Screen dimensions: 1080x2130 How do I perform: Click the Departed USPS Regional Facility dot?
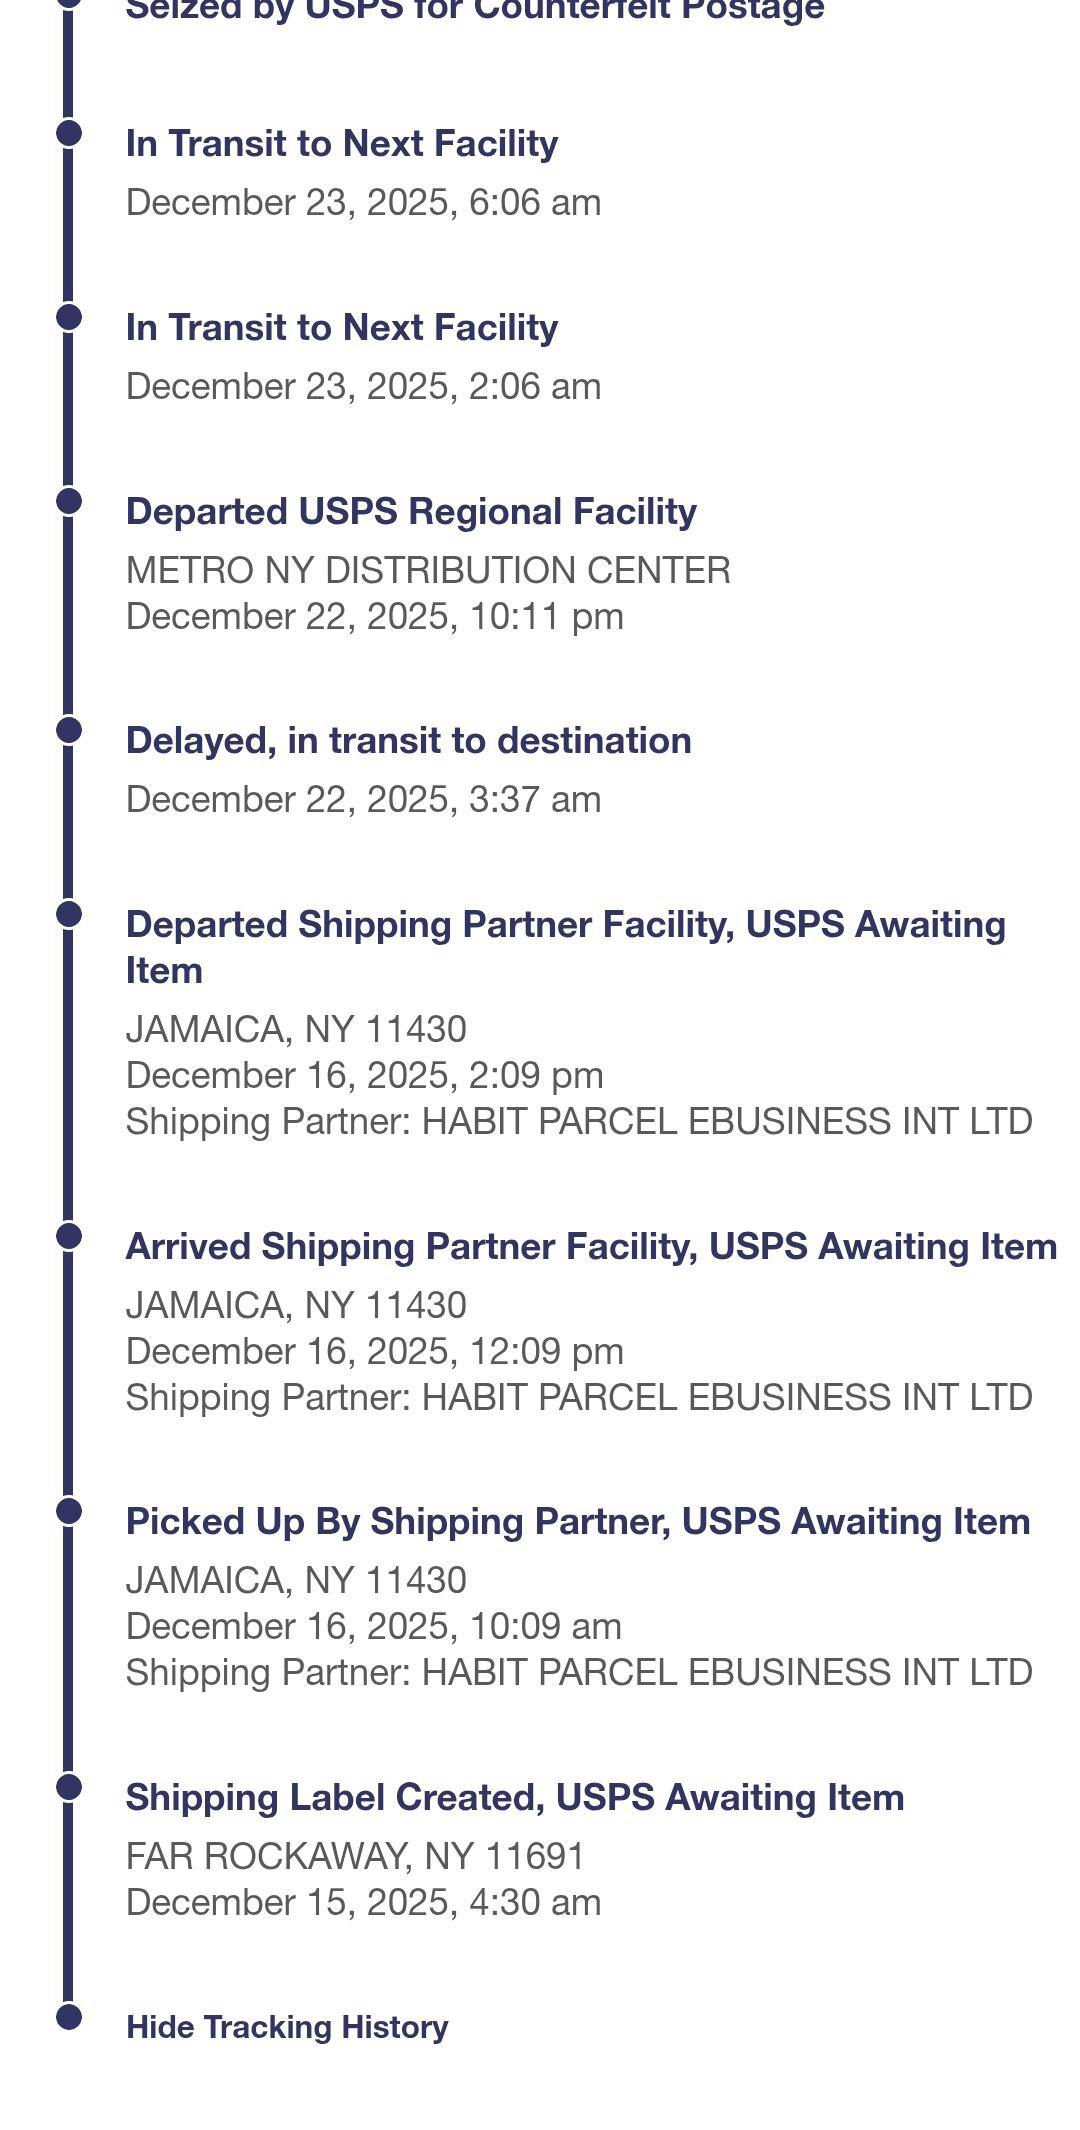[x=68, y=501]
